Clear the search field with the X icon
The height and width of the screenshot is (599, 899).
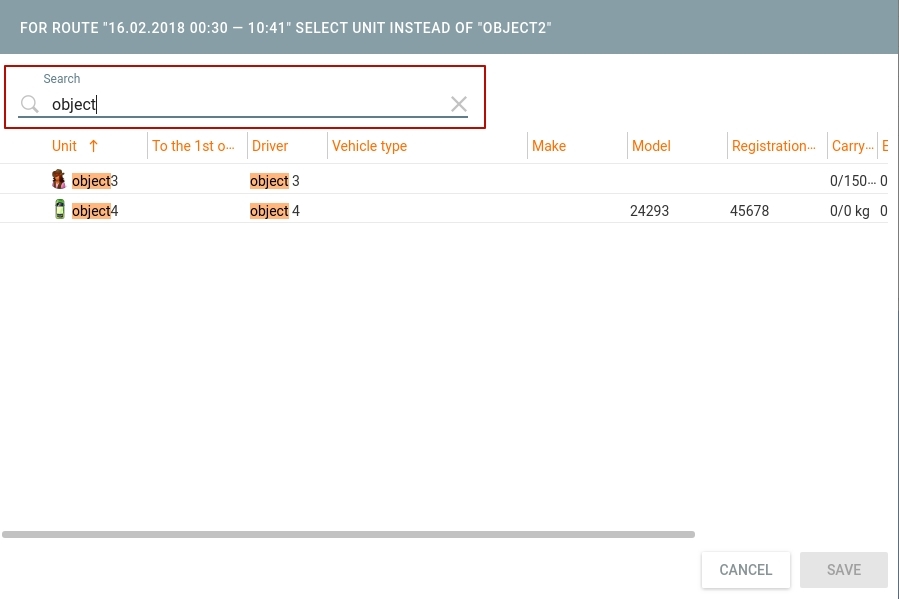458,104
